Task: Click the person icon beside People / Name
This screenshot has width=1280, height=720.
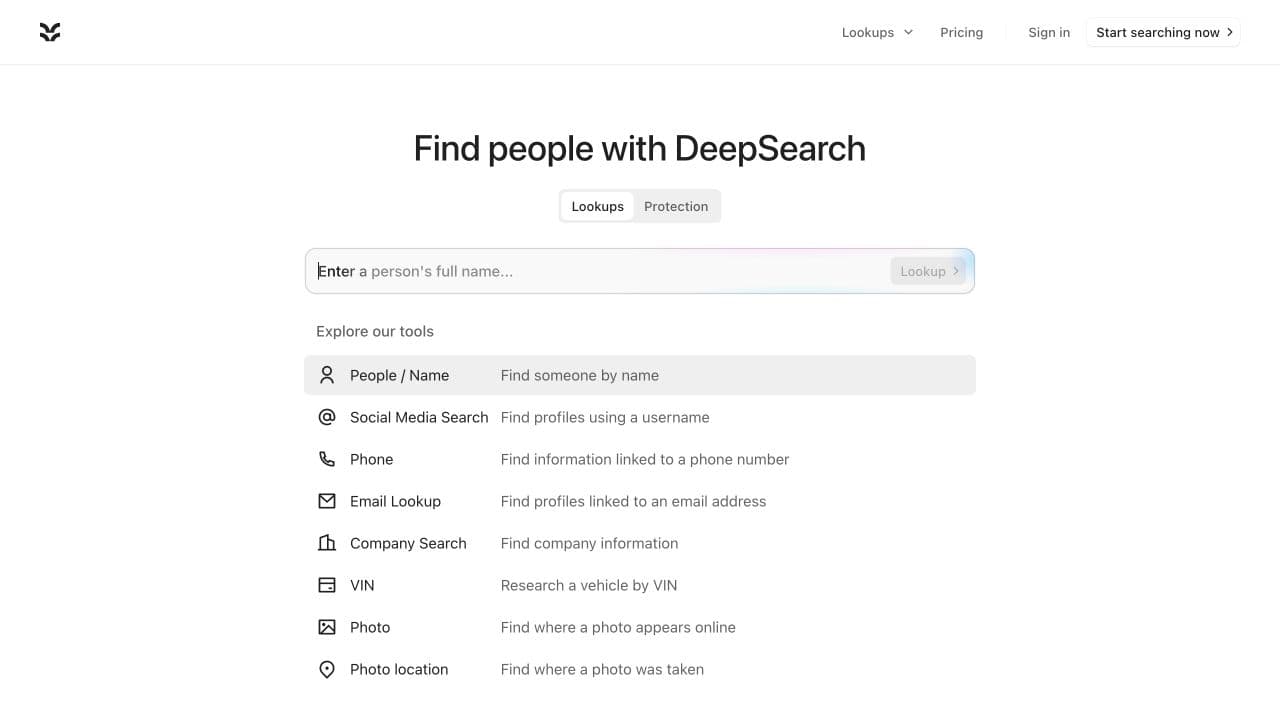Action: click(x=327, y=375)
